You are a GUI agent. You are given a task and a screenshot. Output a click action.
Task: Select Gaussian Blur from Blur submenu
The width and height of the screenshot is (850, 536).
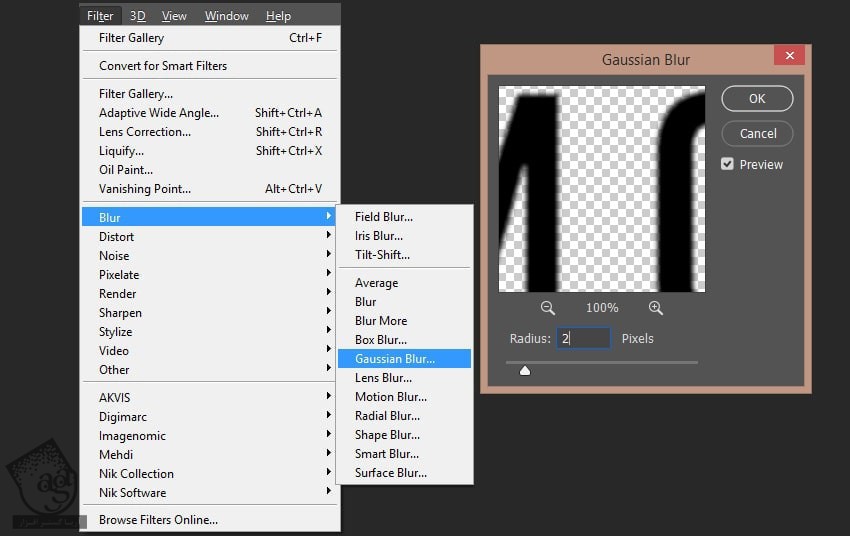click(x=395, y=359)
